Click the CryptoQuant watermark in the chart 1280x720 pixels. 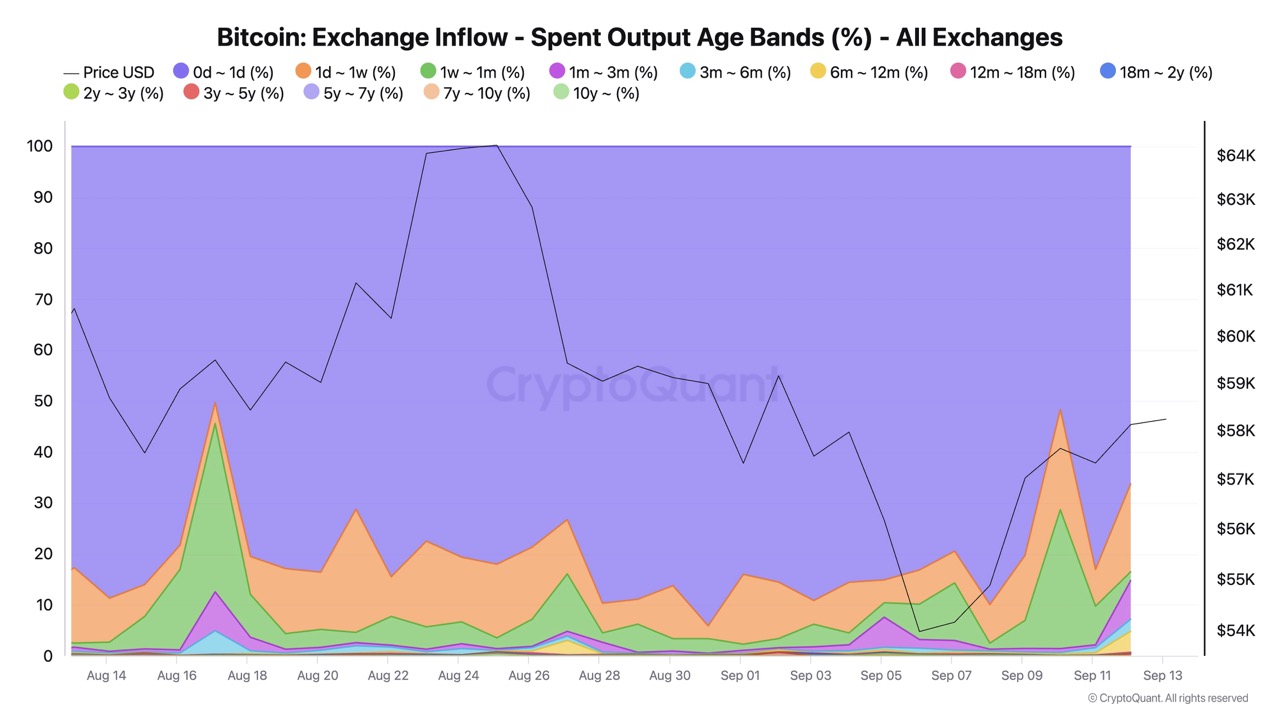coord(633,385)
